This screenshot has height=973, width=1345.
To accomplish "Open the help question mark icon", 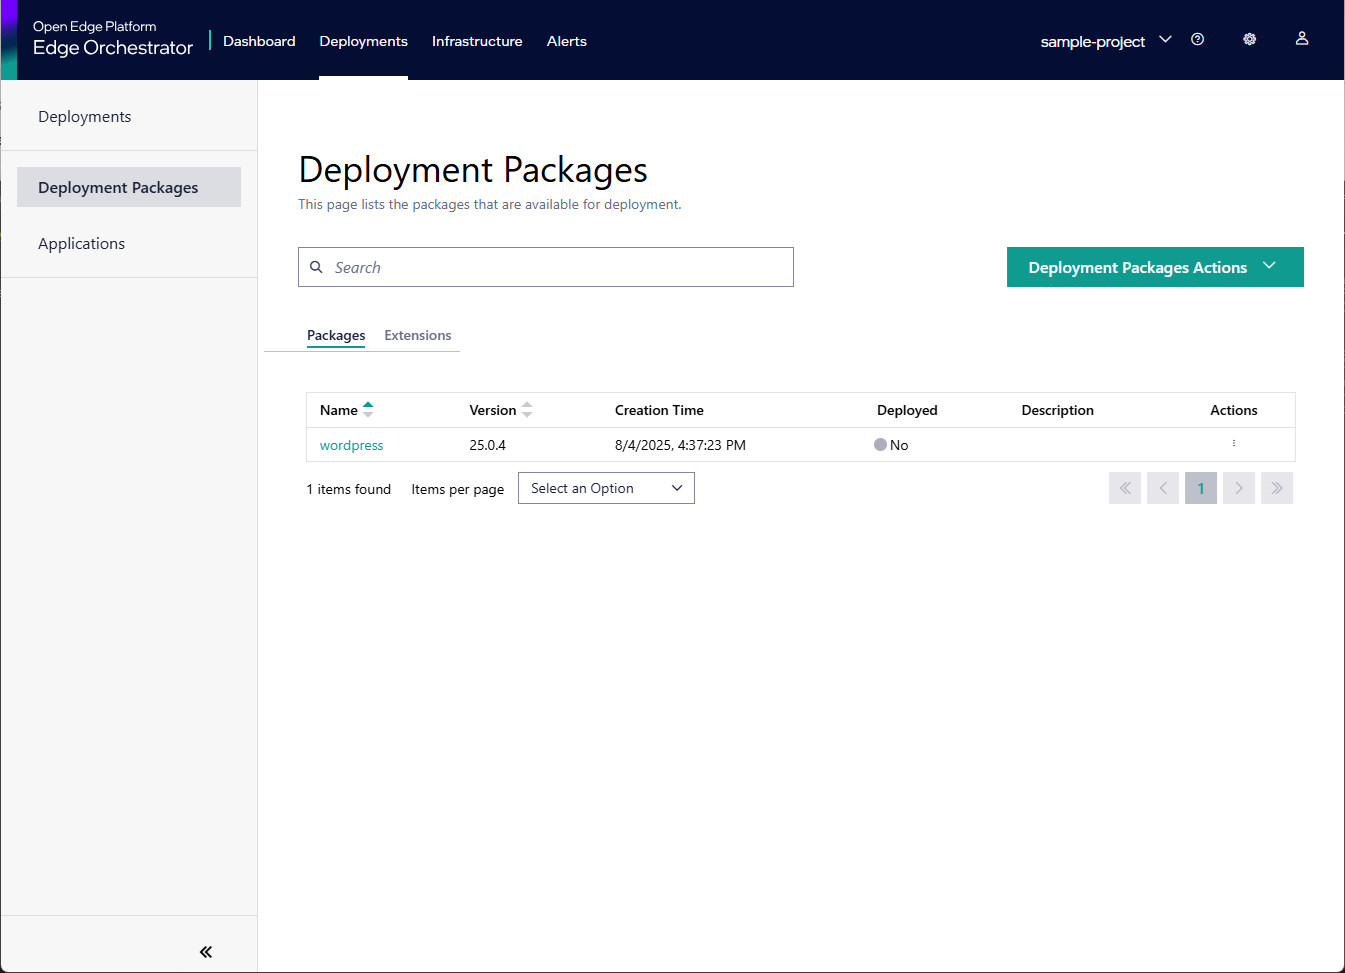I will point(1197,40).
